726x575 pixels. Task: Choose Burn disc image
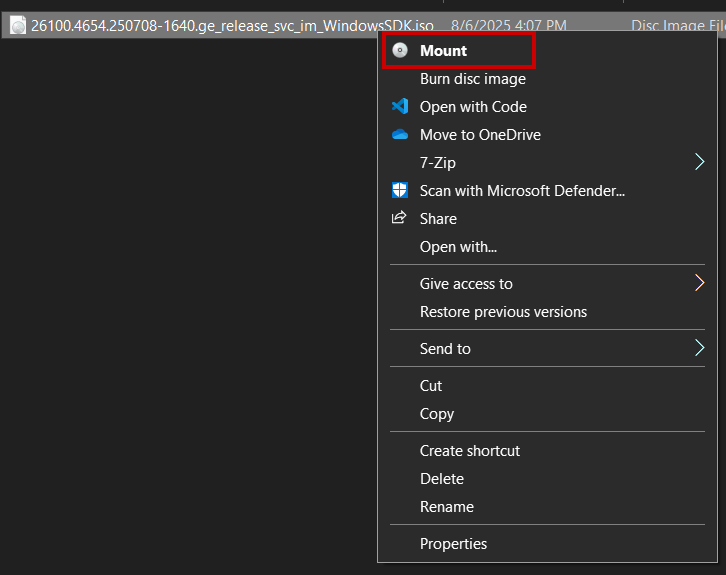click(472, 79)
